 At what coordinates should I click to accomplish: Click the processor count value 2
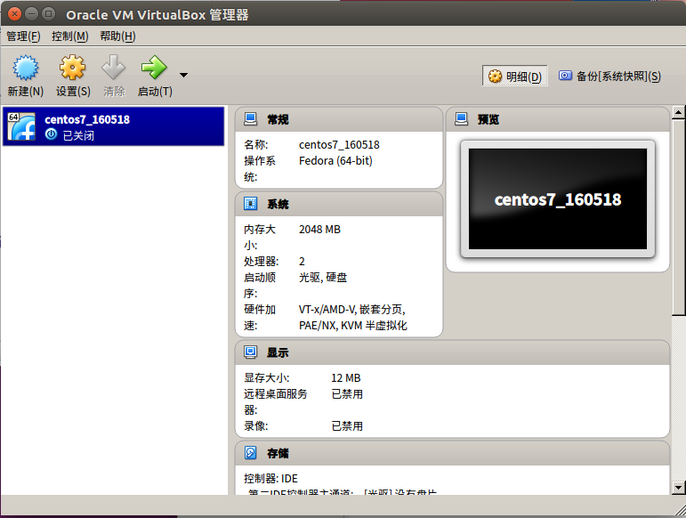[302, 262]
